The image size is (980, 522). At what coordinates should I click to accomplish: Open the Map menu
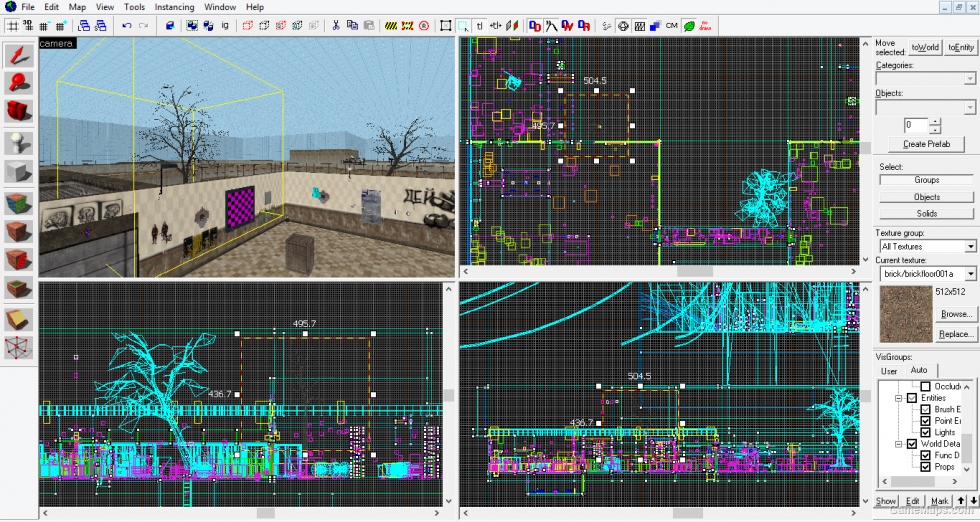[x=78, y=7]
